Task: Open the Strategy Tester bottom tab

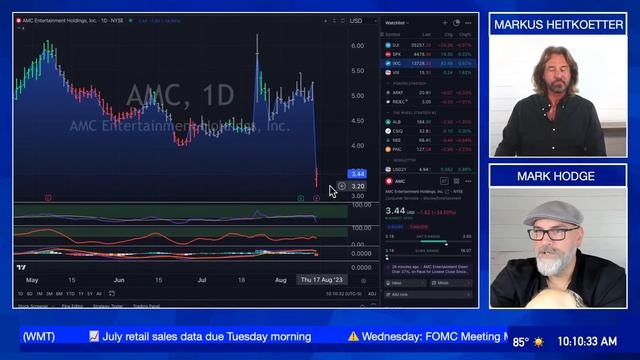Action: [x=108, y=306]
